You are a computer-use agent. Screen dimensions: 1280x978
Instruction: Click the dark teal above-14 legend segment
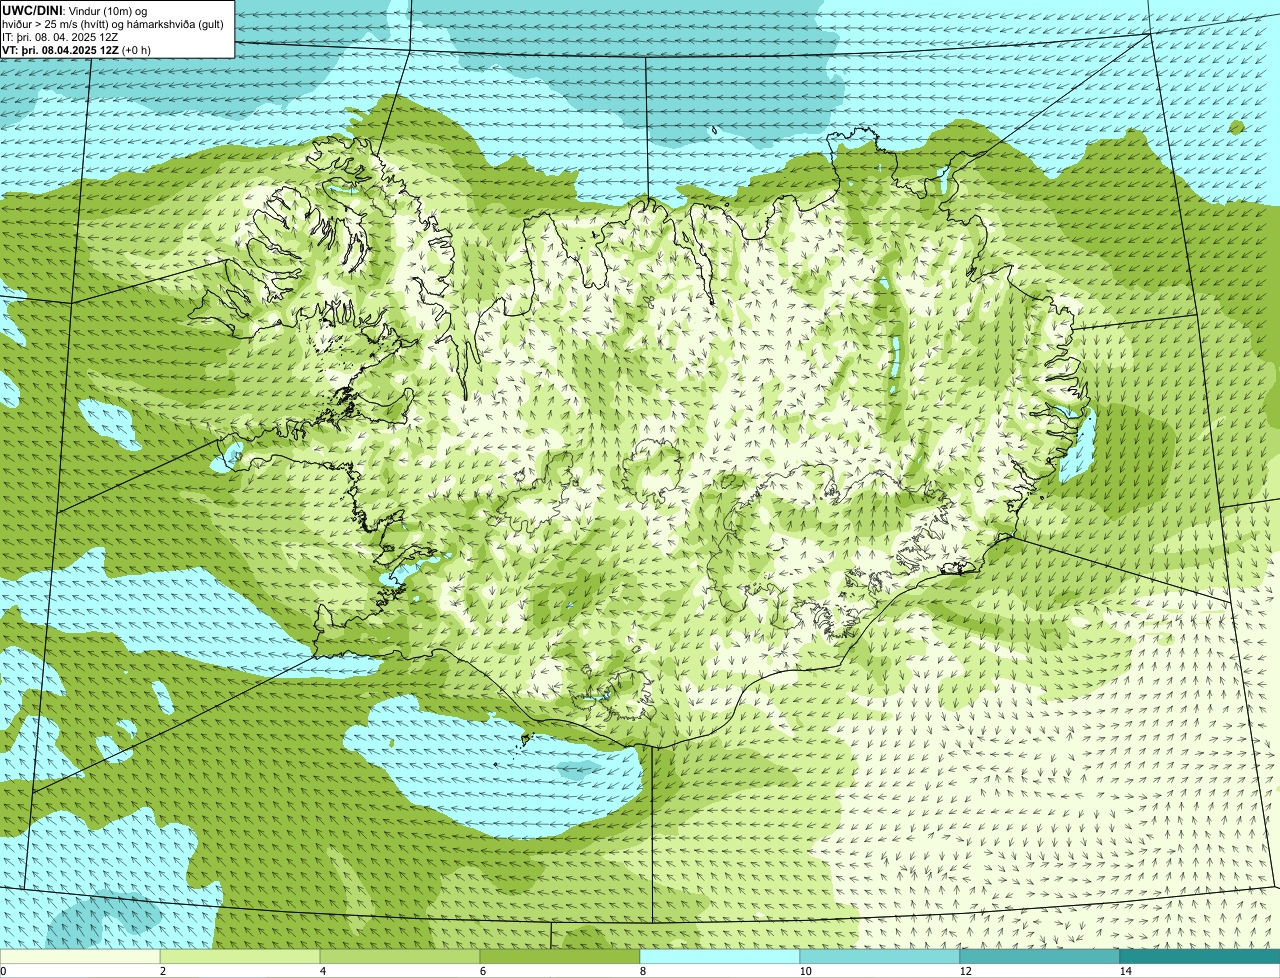[x=1200, y=956]
